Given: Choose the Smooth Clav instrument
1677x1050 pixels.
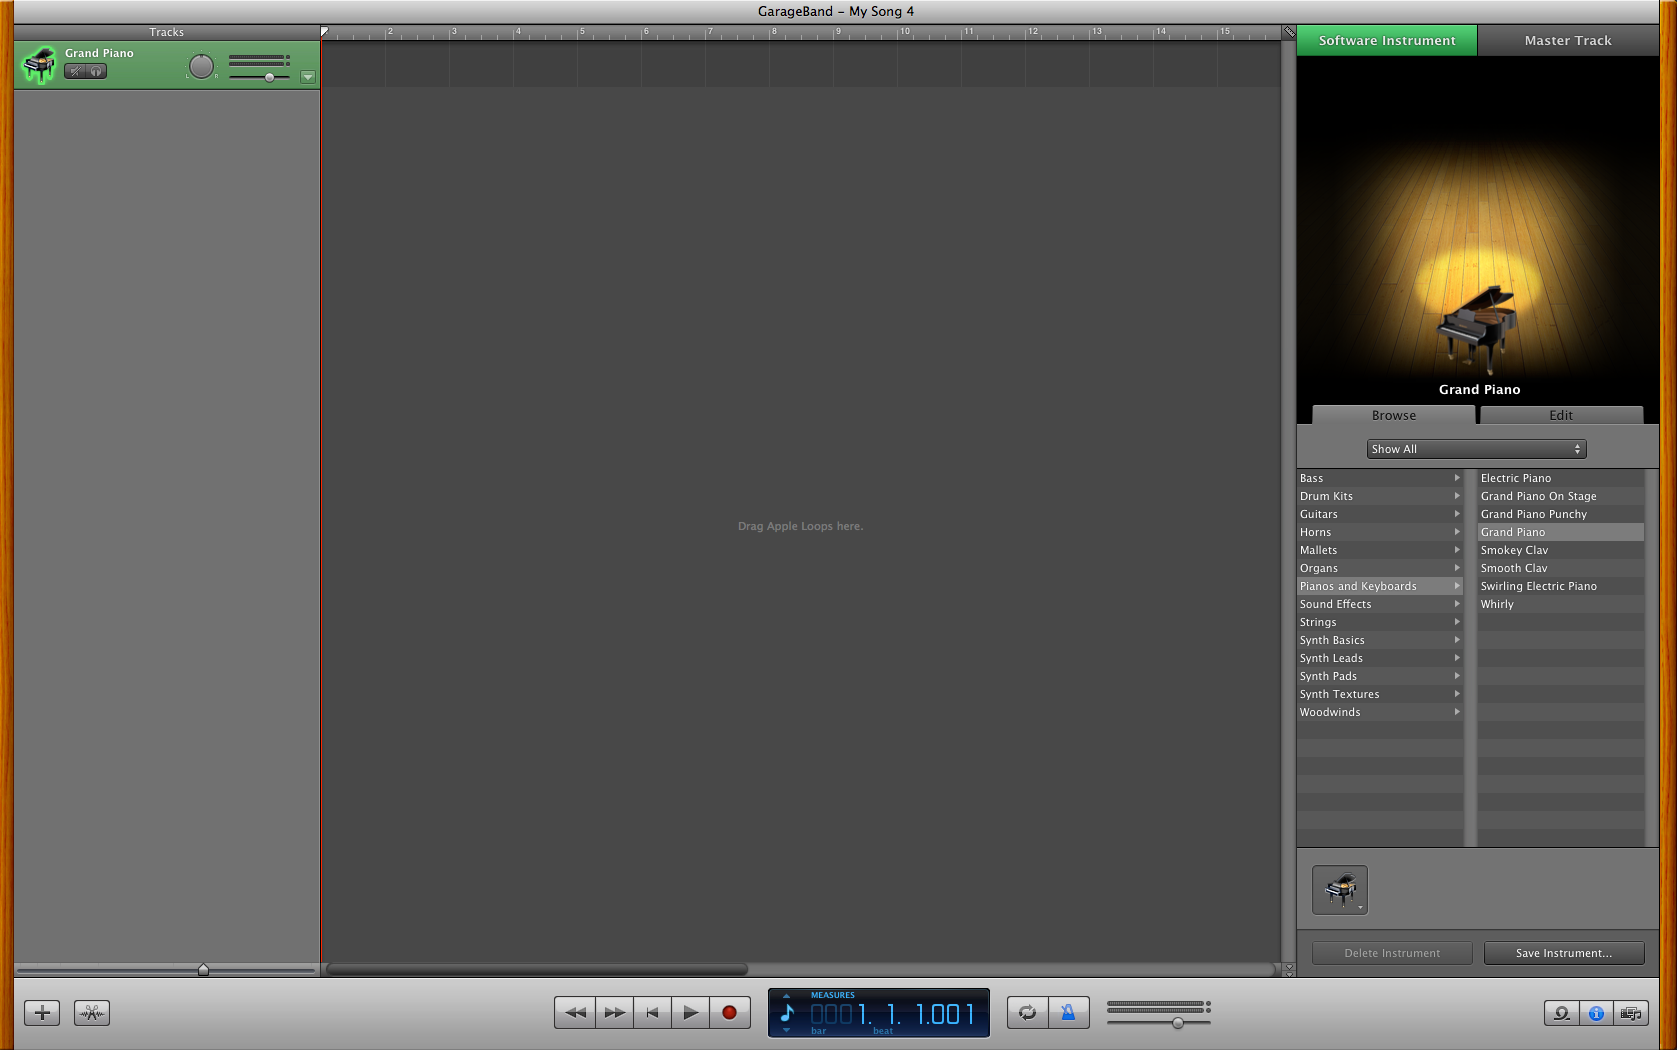Looking at the screenshot, I should 1561,568.
